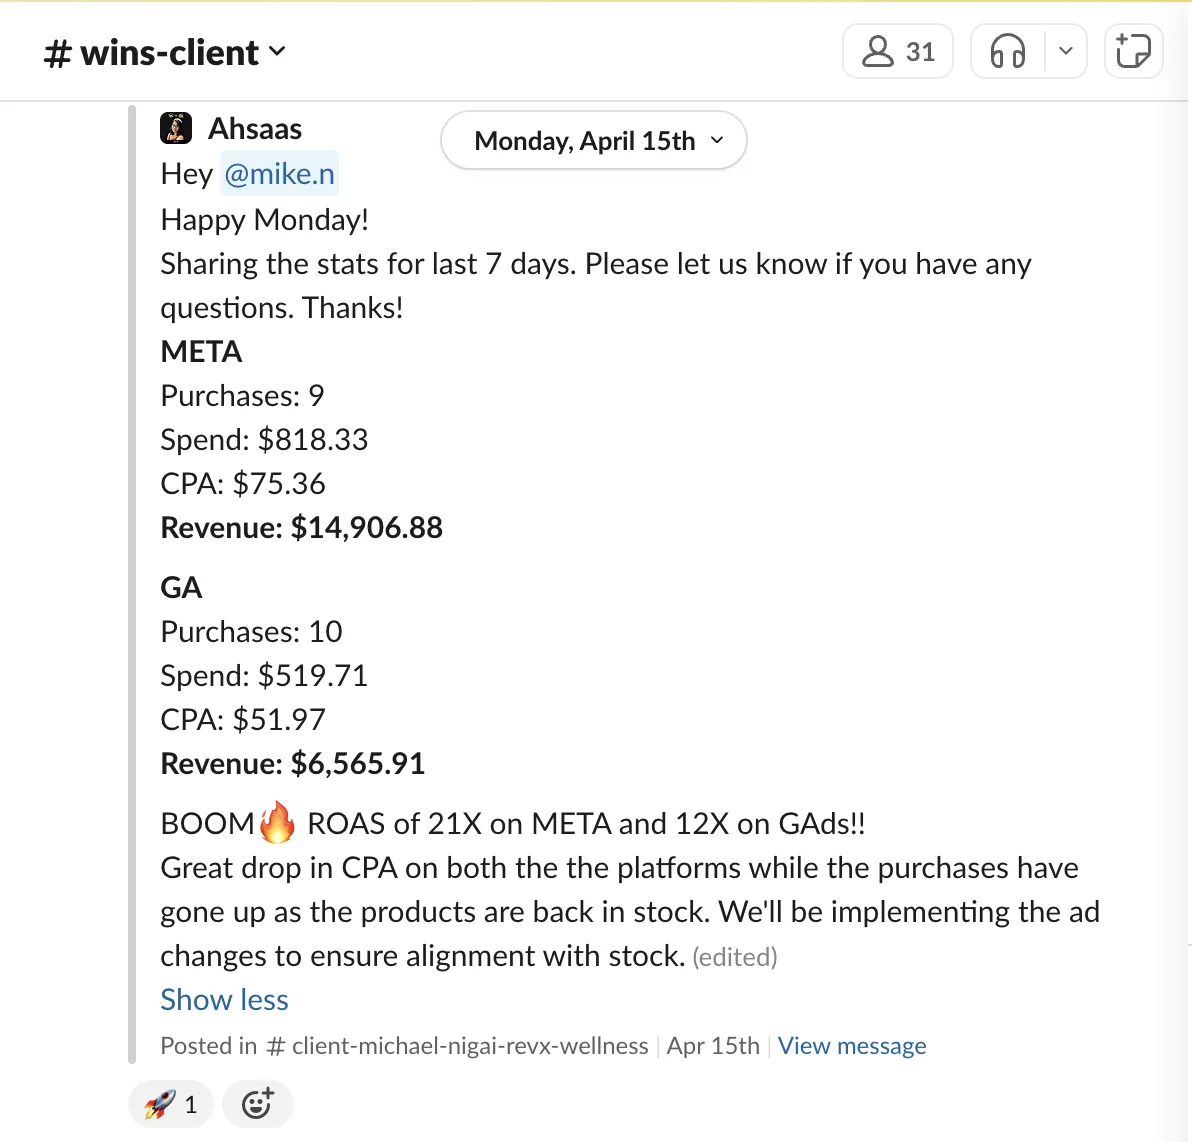
Task: Click the quoted message's gray side bar
Action: point(132,583)
